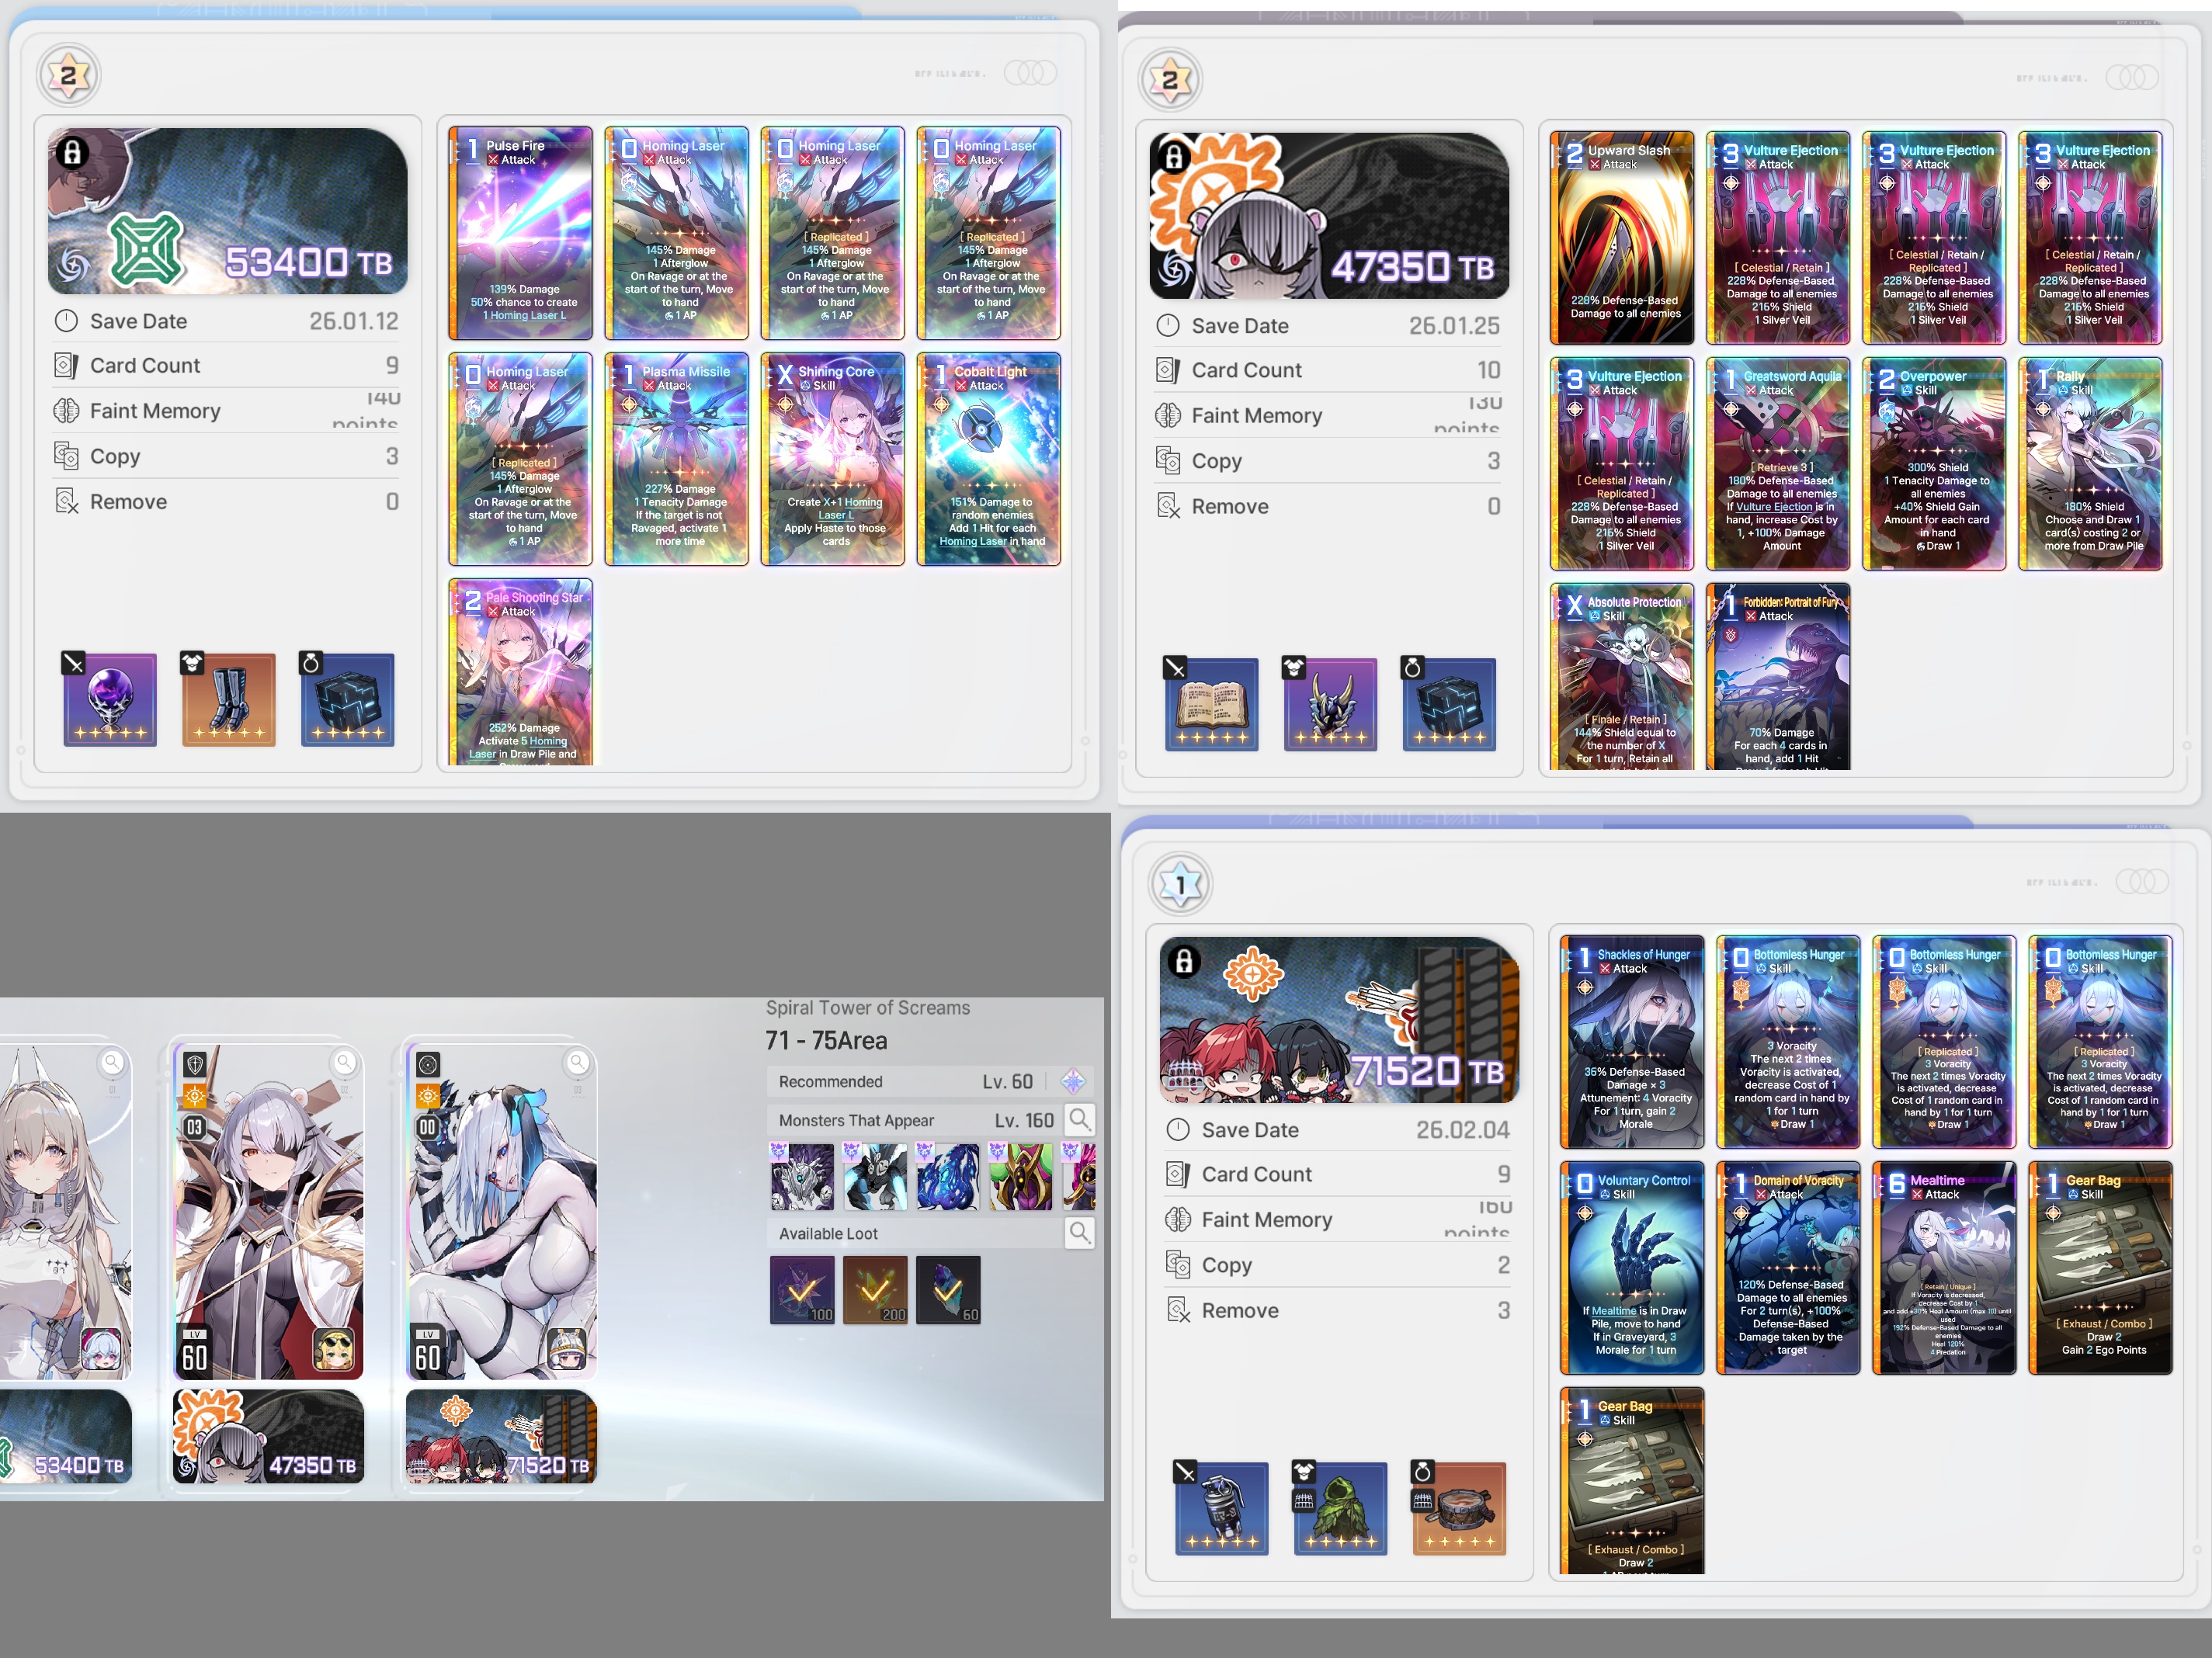Click magnifier on white-haired horned character card

click(578, 1062)
